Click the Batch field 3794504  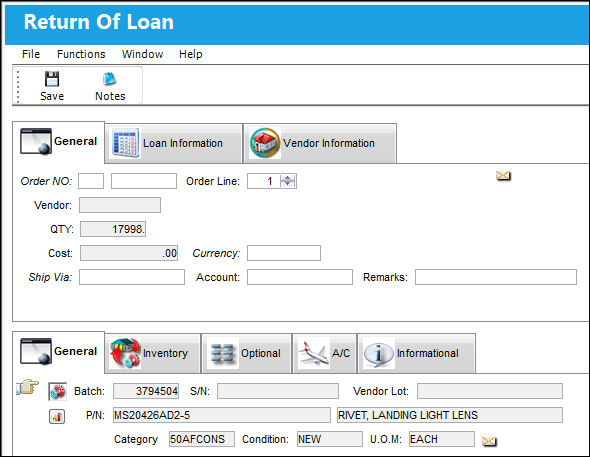click(146, 391)
